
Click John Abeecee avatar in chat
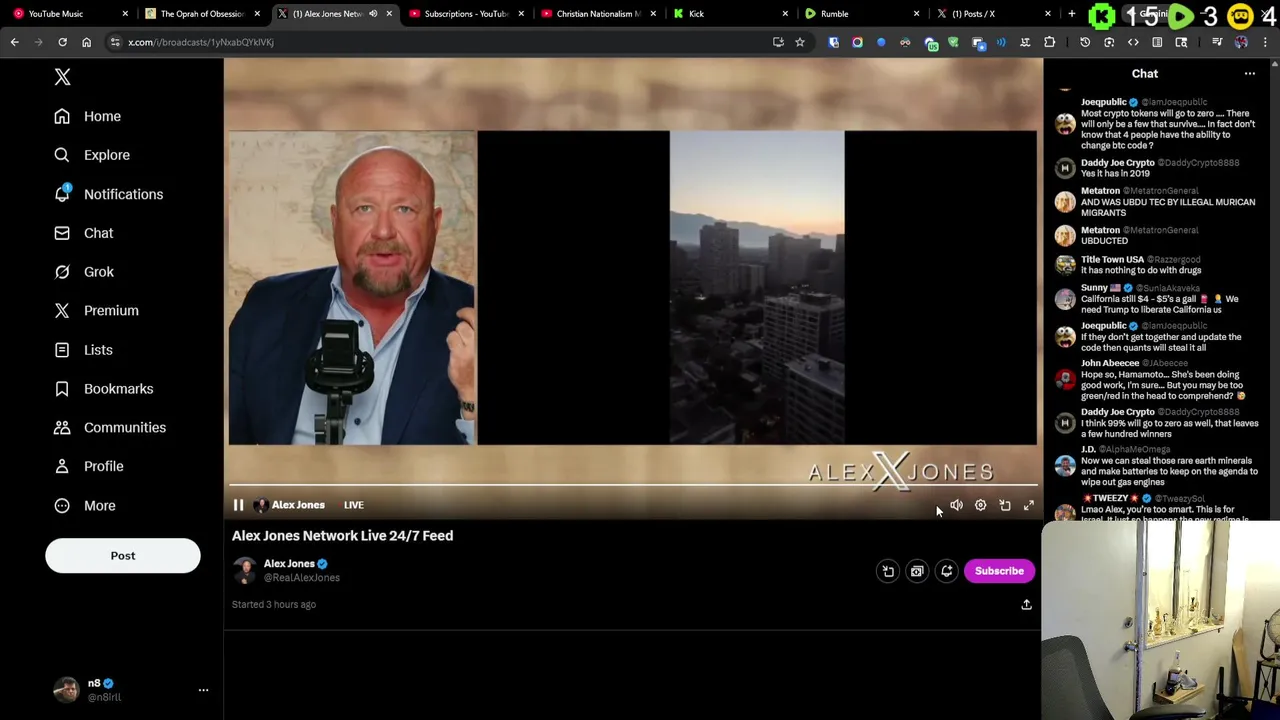tap(1065, 379)
